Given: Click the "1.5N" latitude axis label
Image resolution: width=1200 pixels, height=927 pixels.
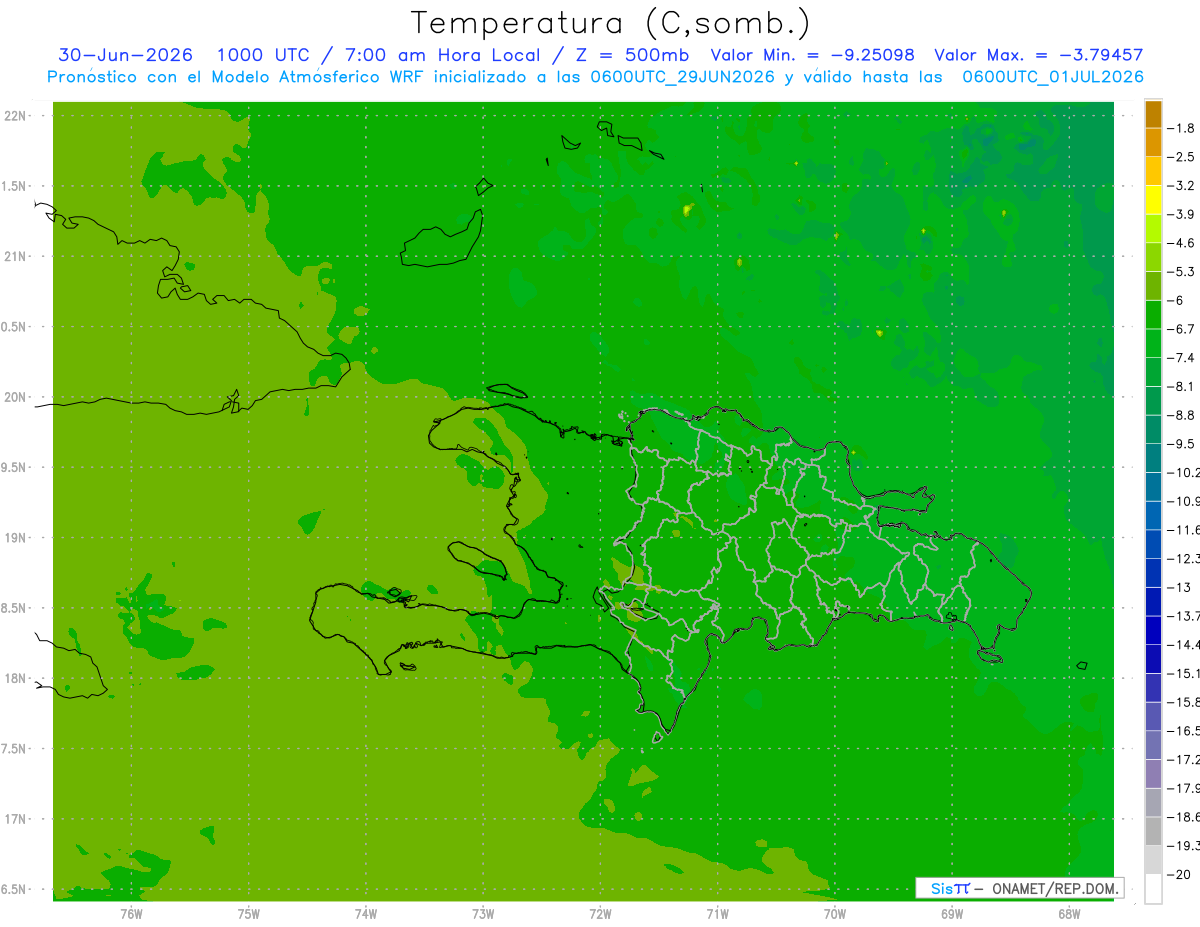Looking at the screenshot, I should coord(15,186).
